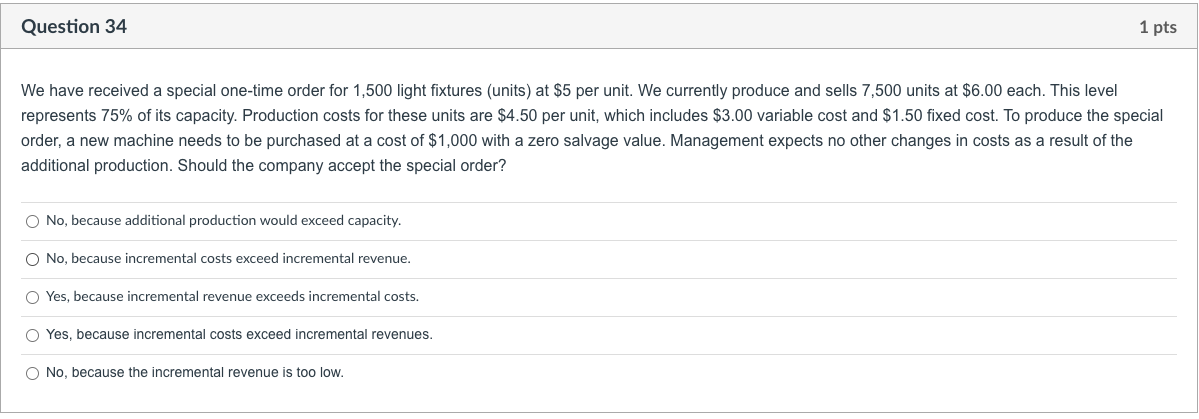Click the '$6.00' selling price
This screenshot has width=1199, height=419.
pos(985,90)
